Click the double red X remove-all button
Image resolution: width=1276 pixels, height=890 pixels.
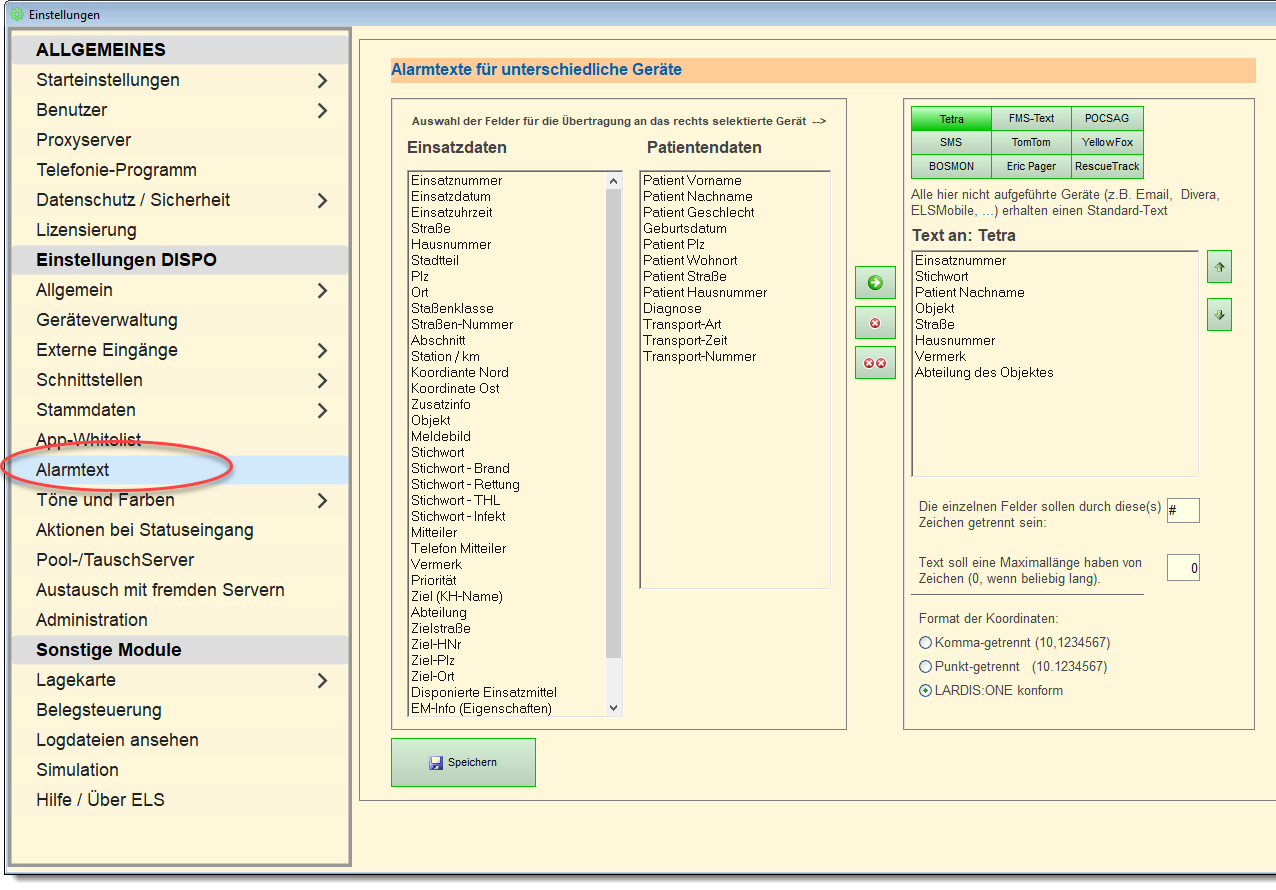[x=875, y=363]
